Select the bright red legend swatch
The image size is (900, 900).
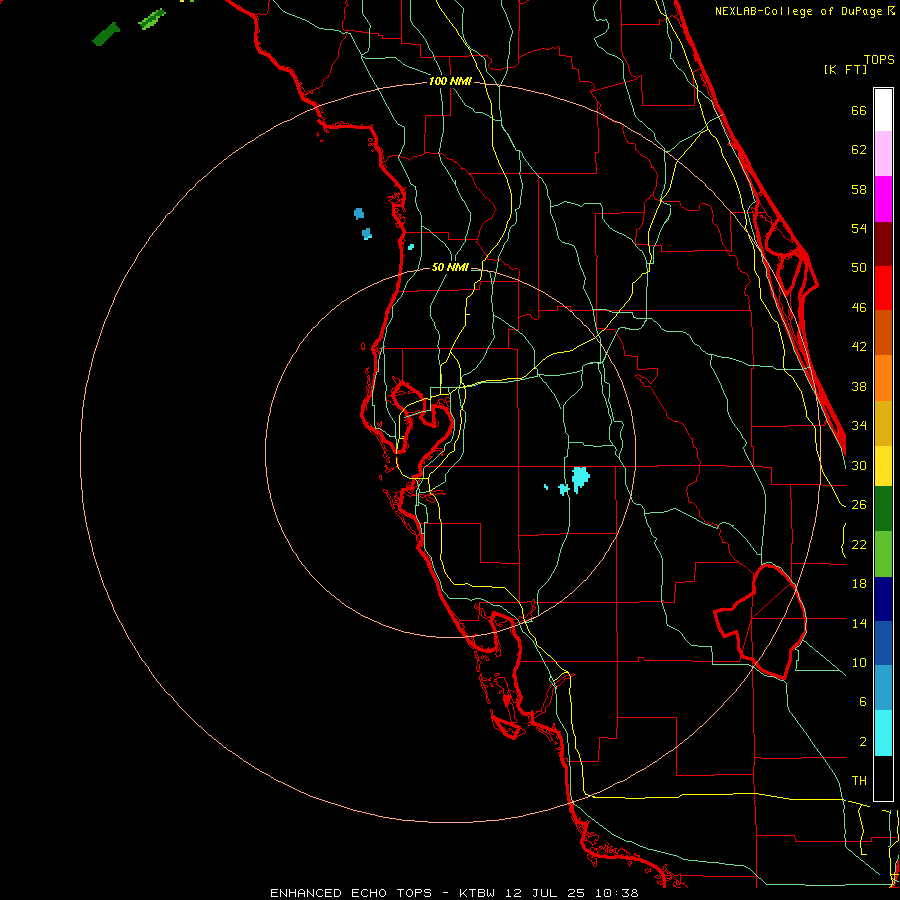(x=883, y=288)
